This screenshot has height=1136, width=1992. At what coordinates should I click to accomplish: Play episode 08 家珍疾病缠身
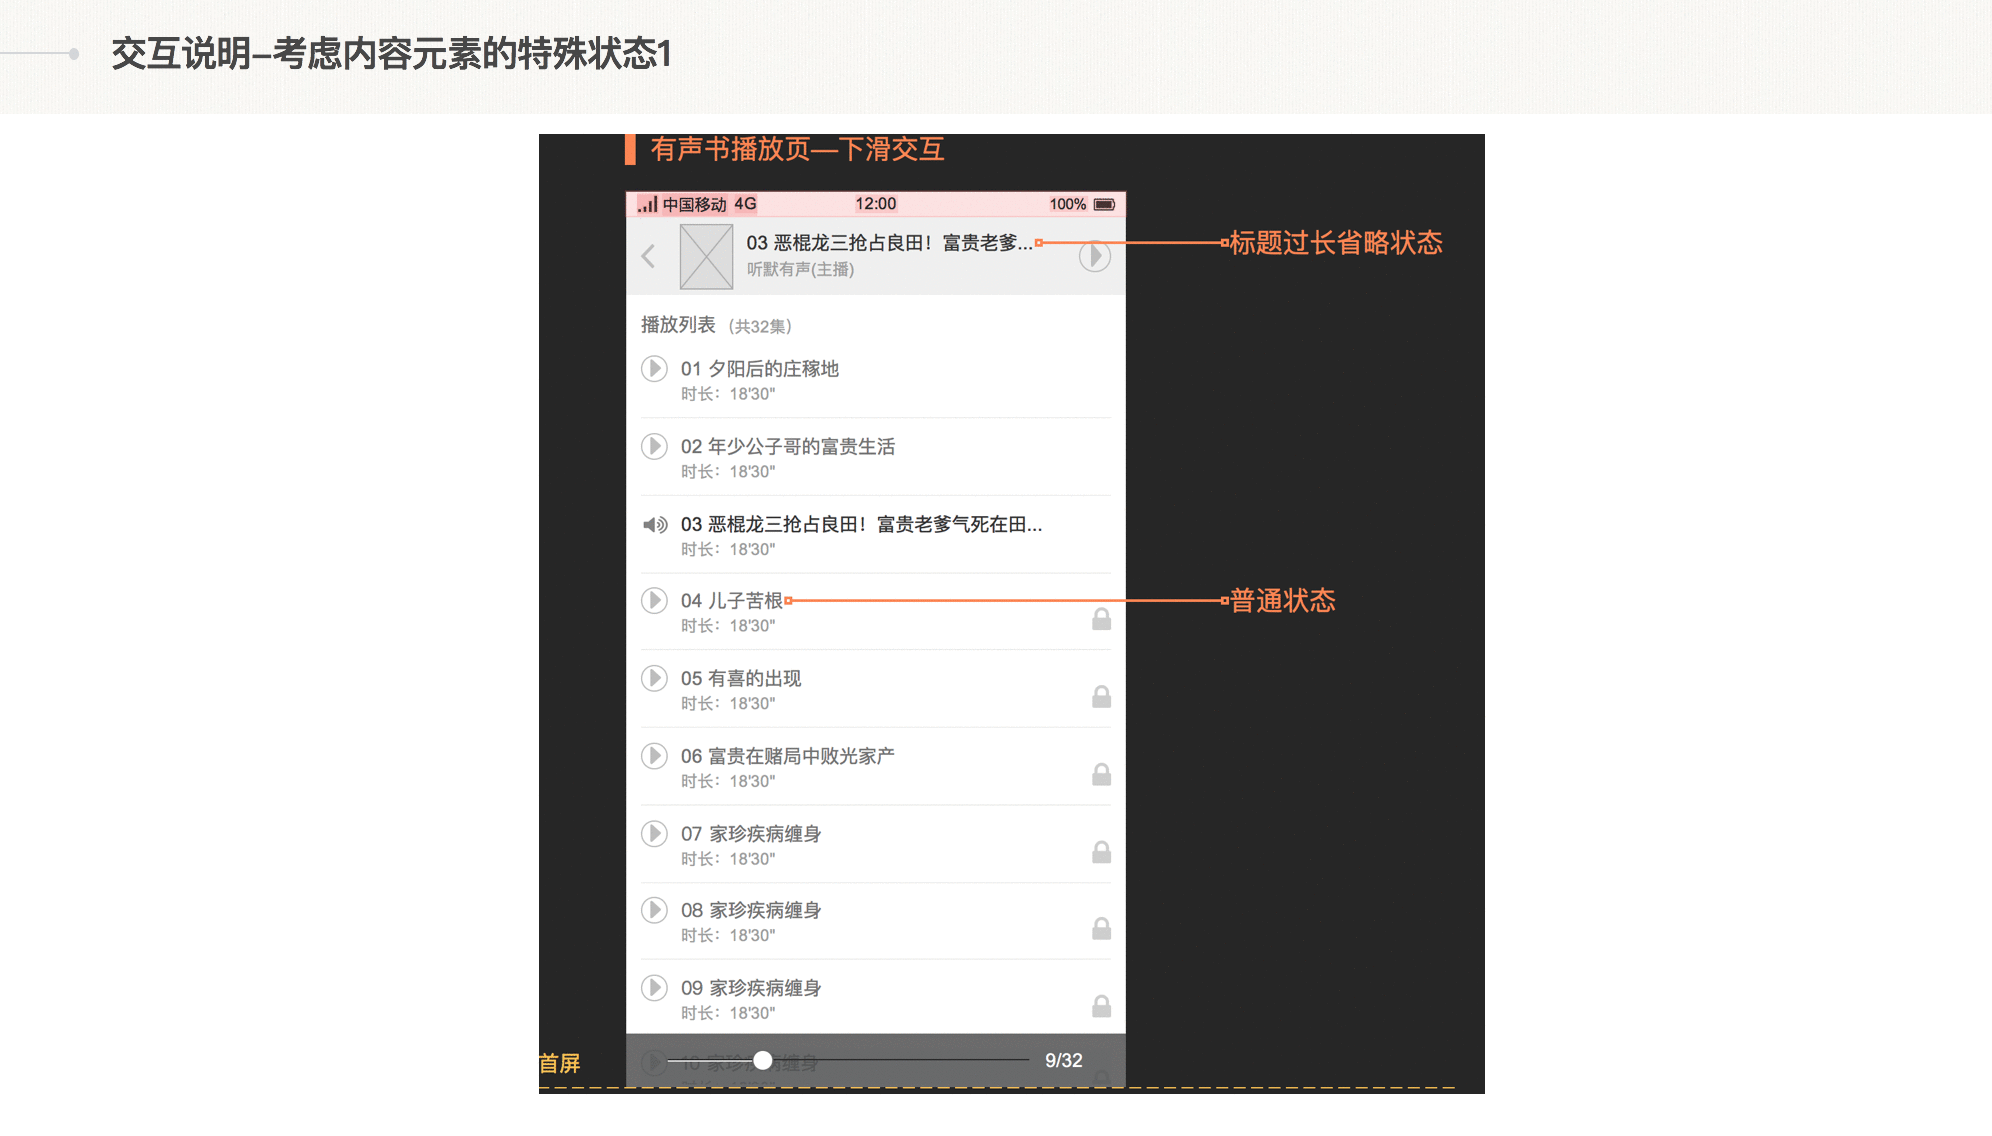point(654,910)
